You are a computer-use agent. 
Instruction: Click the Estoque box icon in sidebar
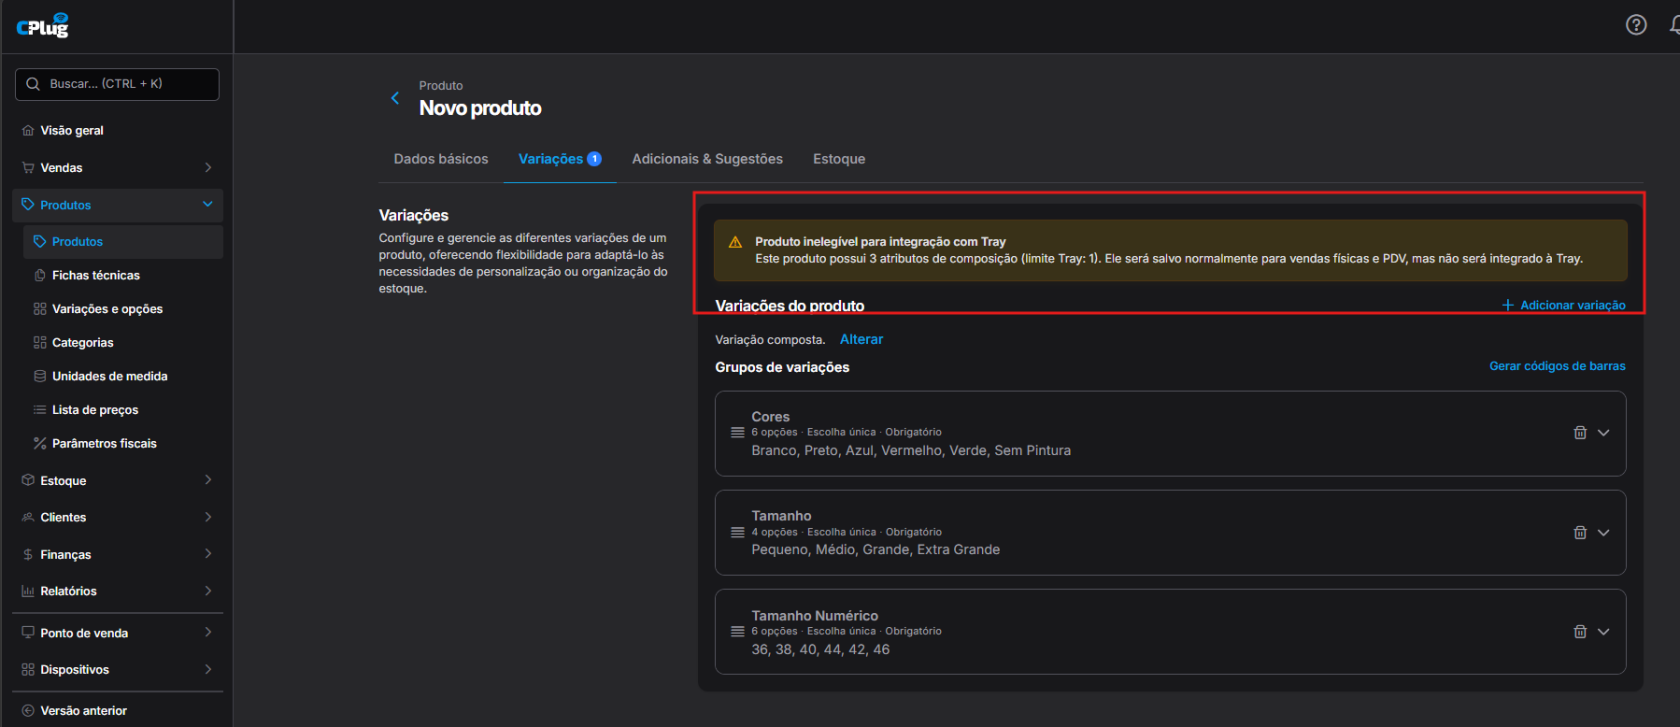[28, 481]
